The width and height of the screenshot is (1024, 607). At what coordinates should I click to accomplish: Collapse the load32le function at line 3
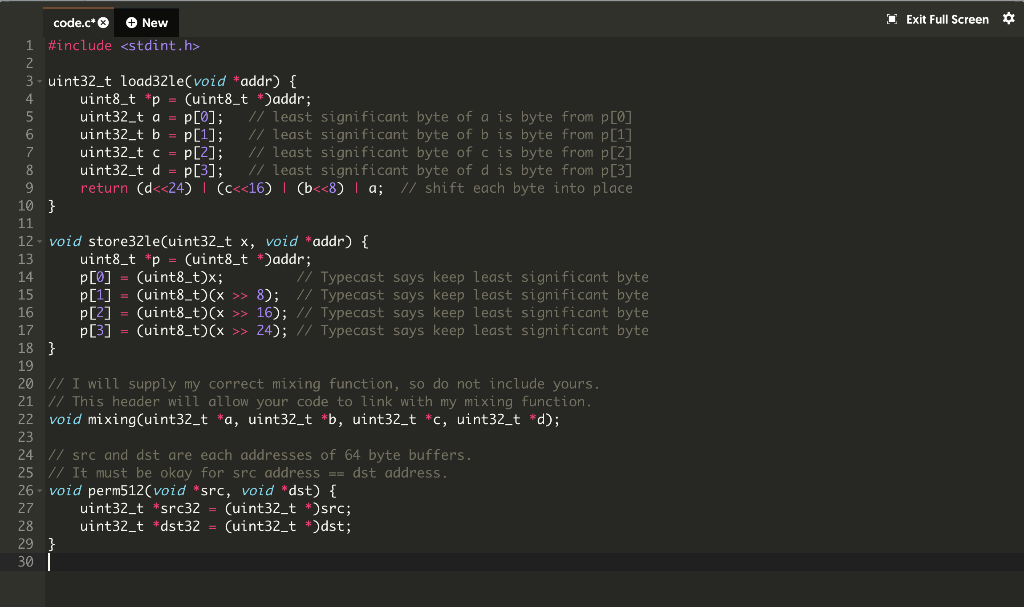[38, 81]
